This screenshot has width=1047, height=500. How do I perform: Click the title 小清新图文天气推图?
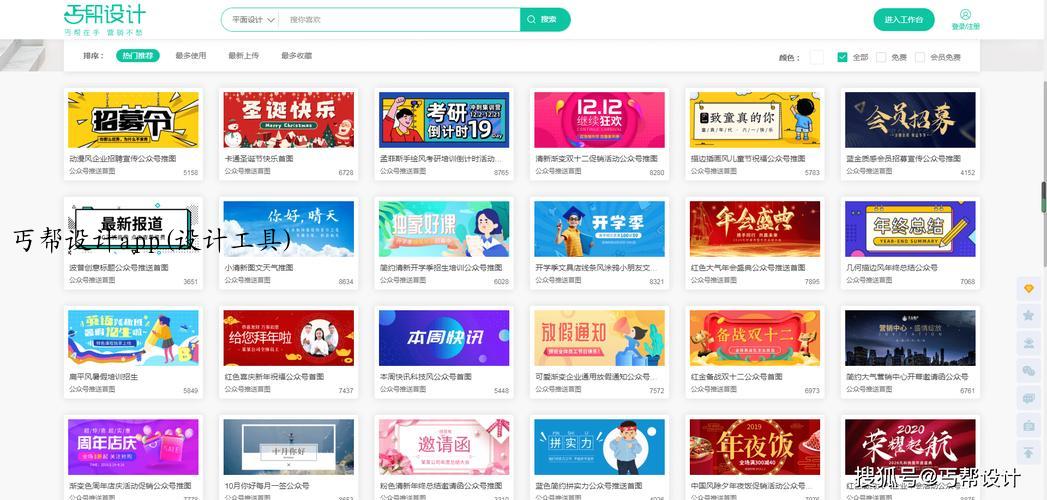(x=259, y=268)
